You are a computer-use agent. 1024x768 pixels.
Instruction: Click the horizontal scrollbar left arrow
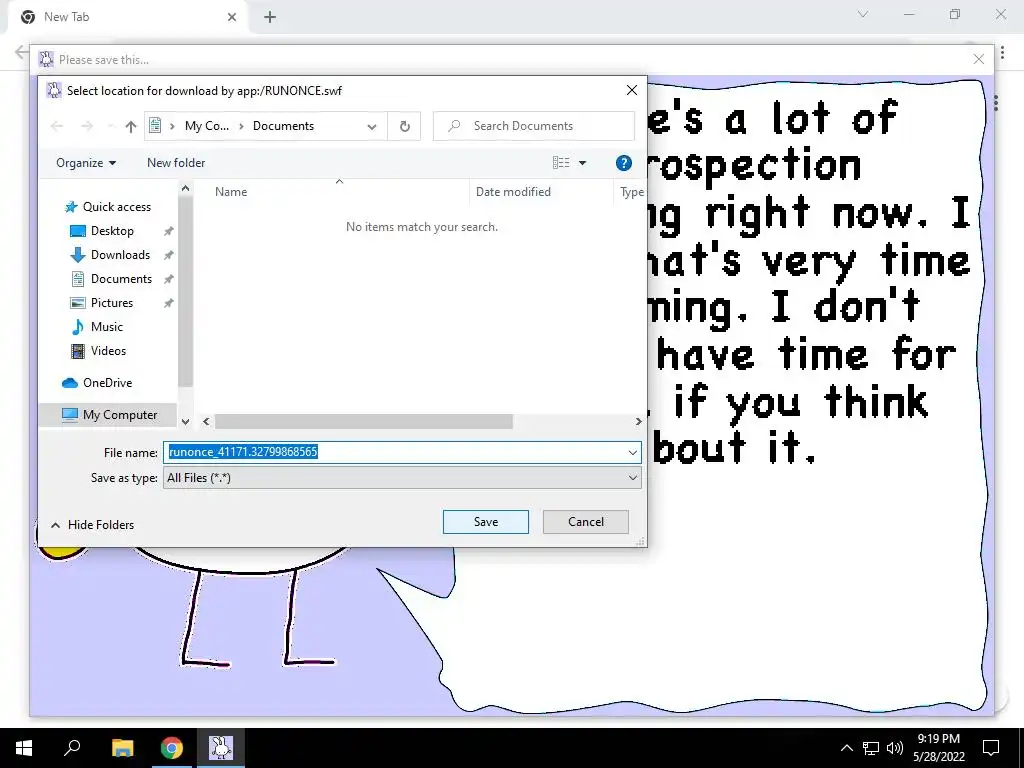(206, 422)
